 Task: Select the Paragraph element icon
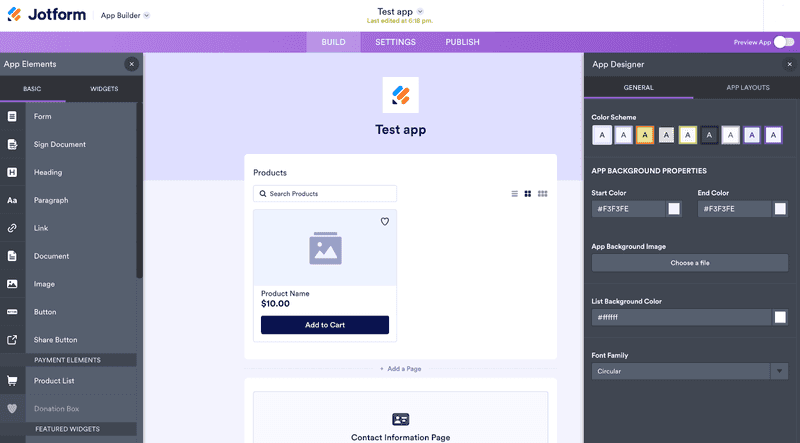coord(12,200)
